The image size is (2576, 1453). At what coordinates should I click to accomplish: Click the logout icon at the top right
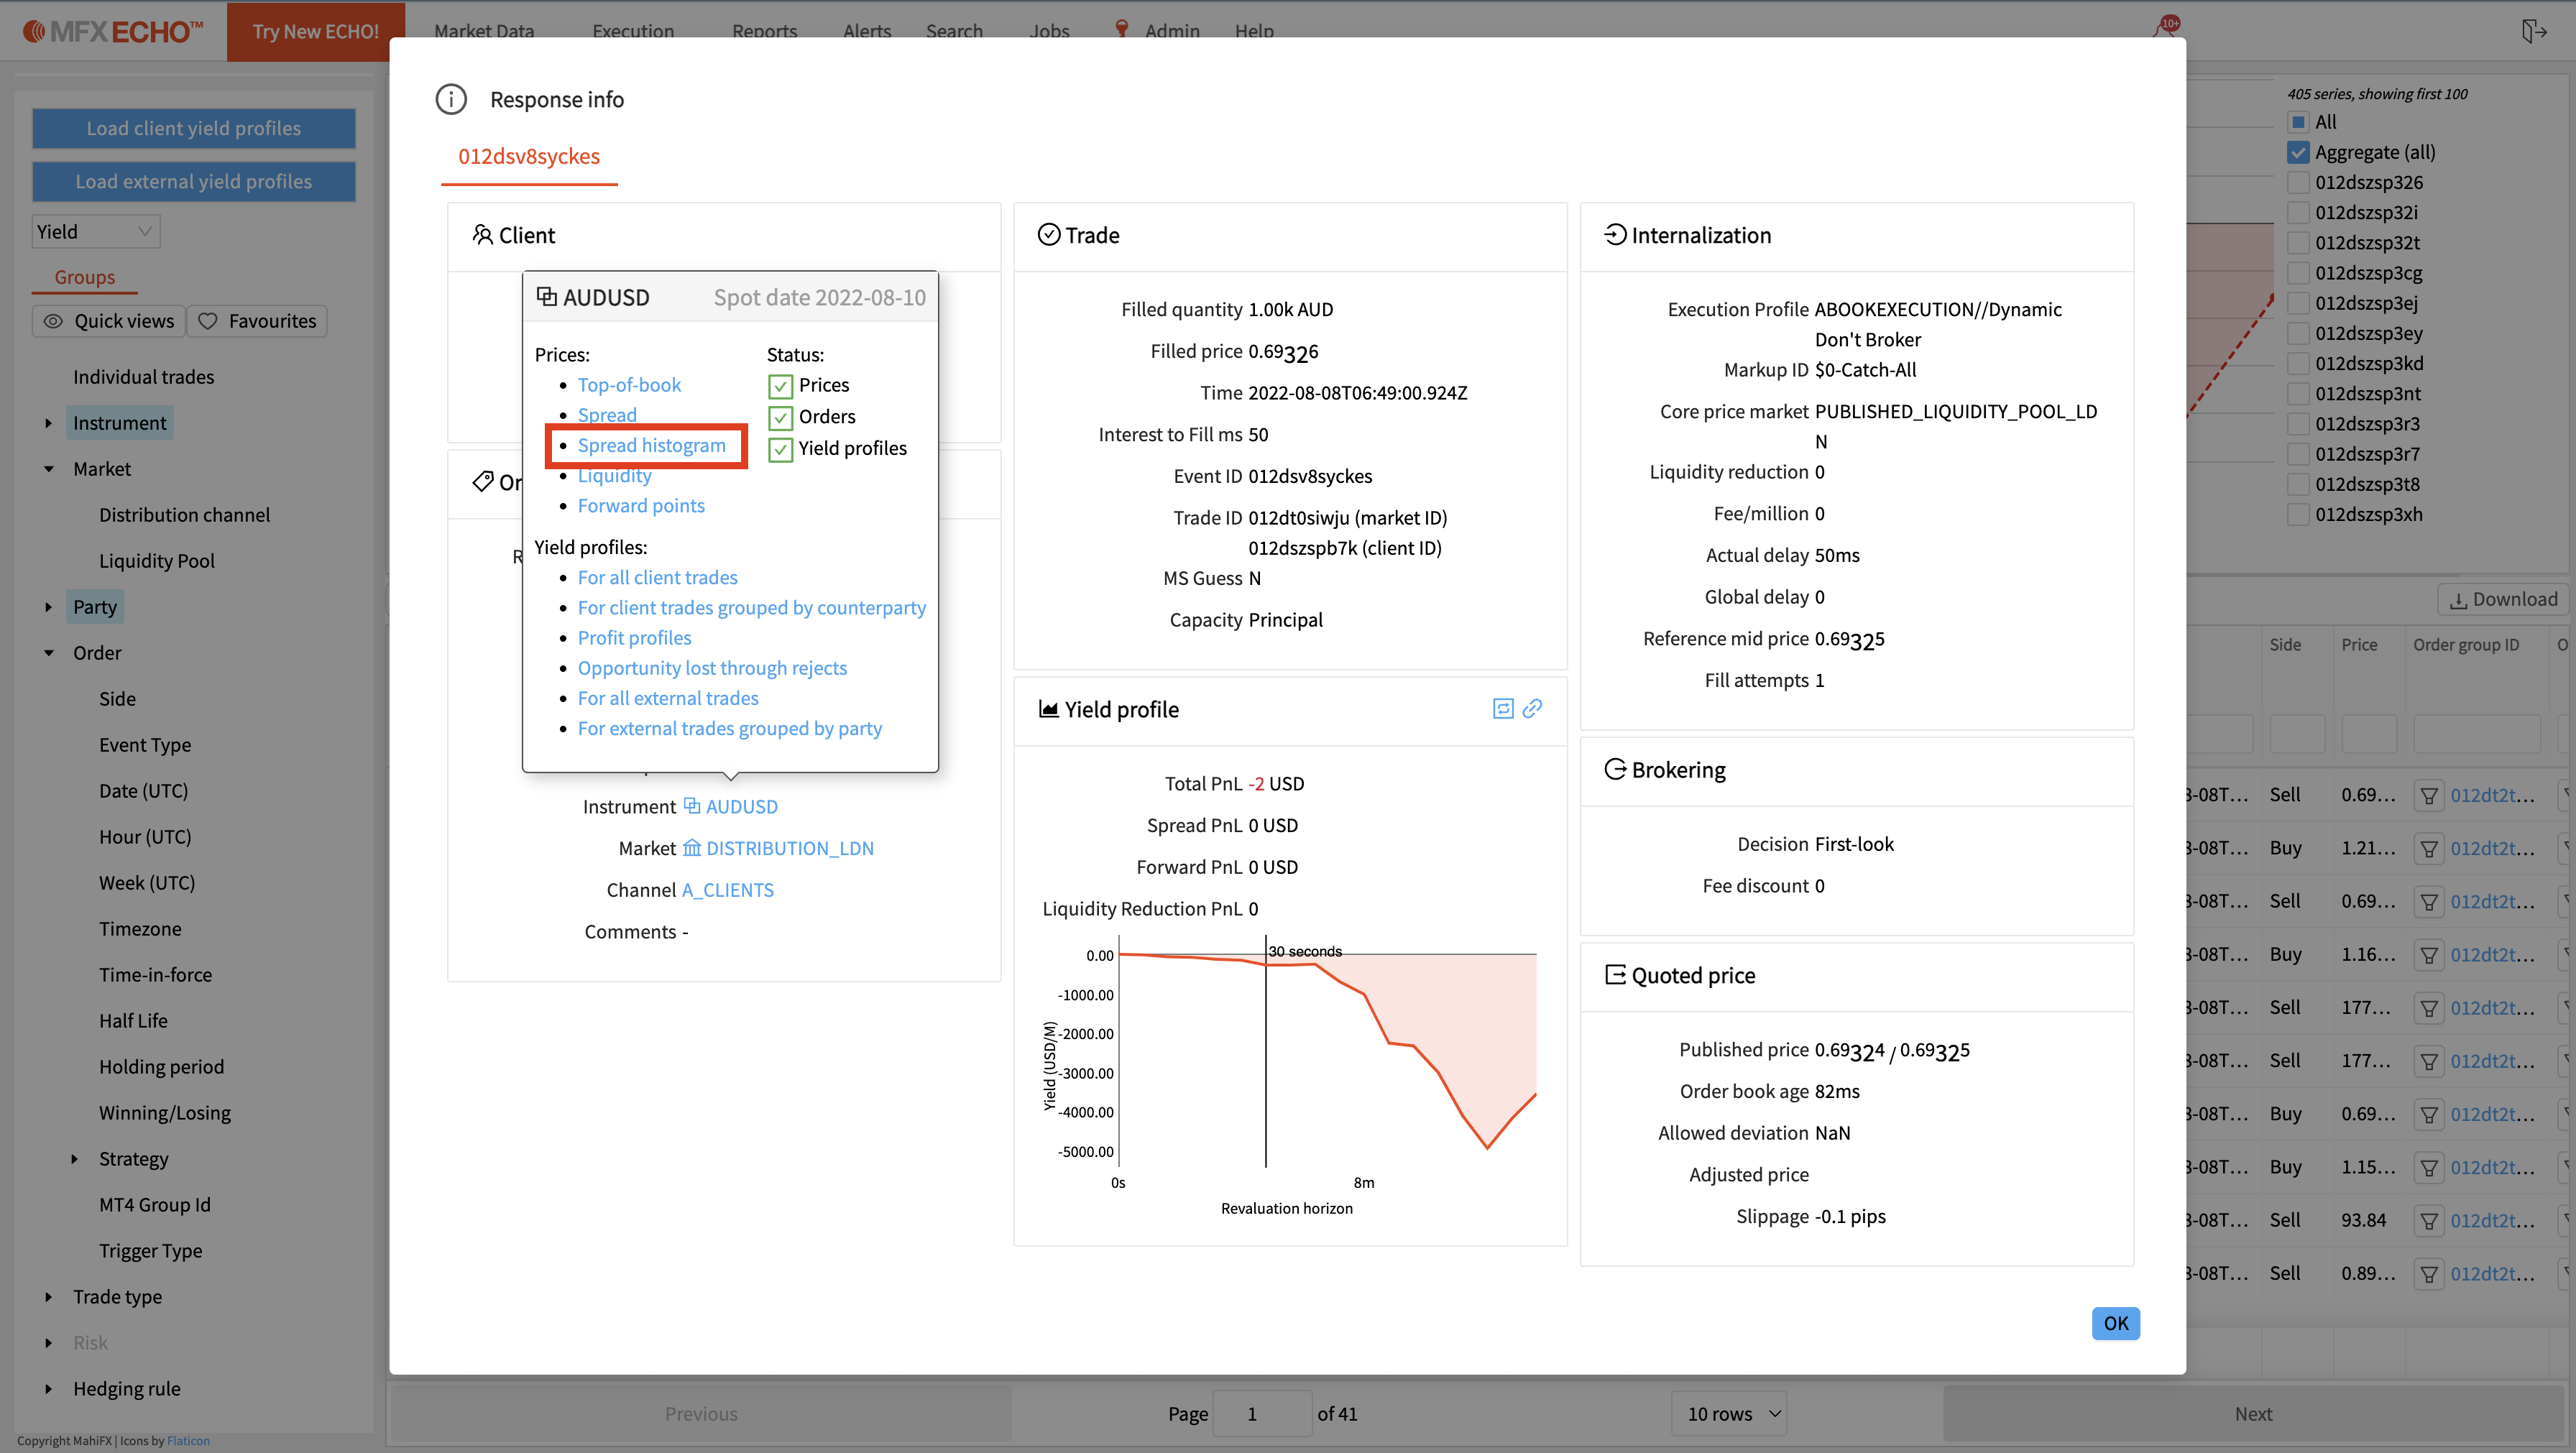point(2533,31)
